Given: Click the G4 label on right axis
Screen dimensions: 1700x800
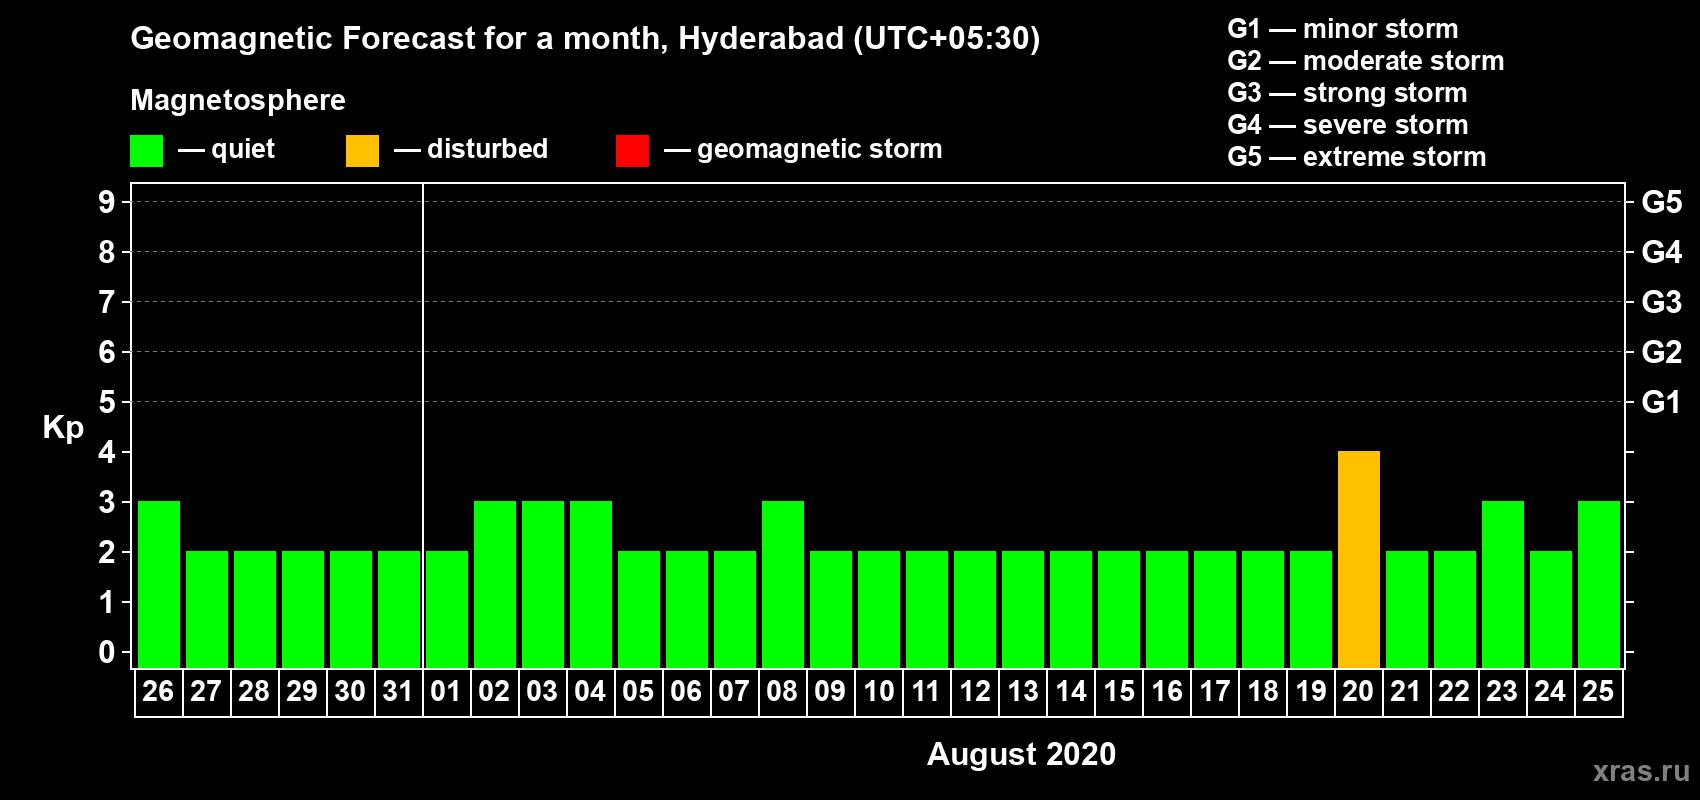Looking at the screenshot, I should pyautogui.click(x=1662, y=252).
